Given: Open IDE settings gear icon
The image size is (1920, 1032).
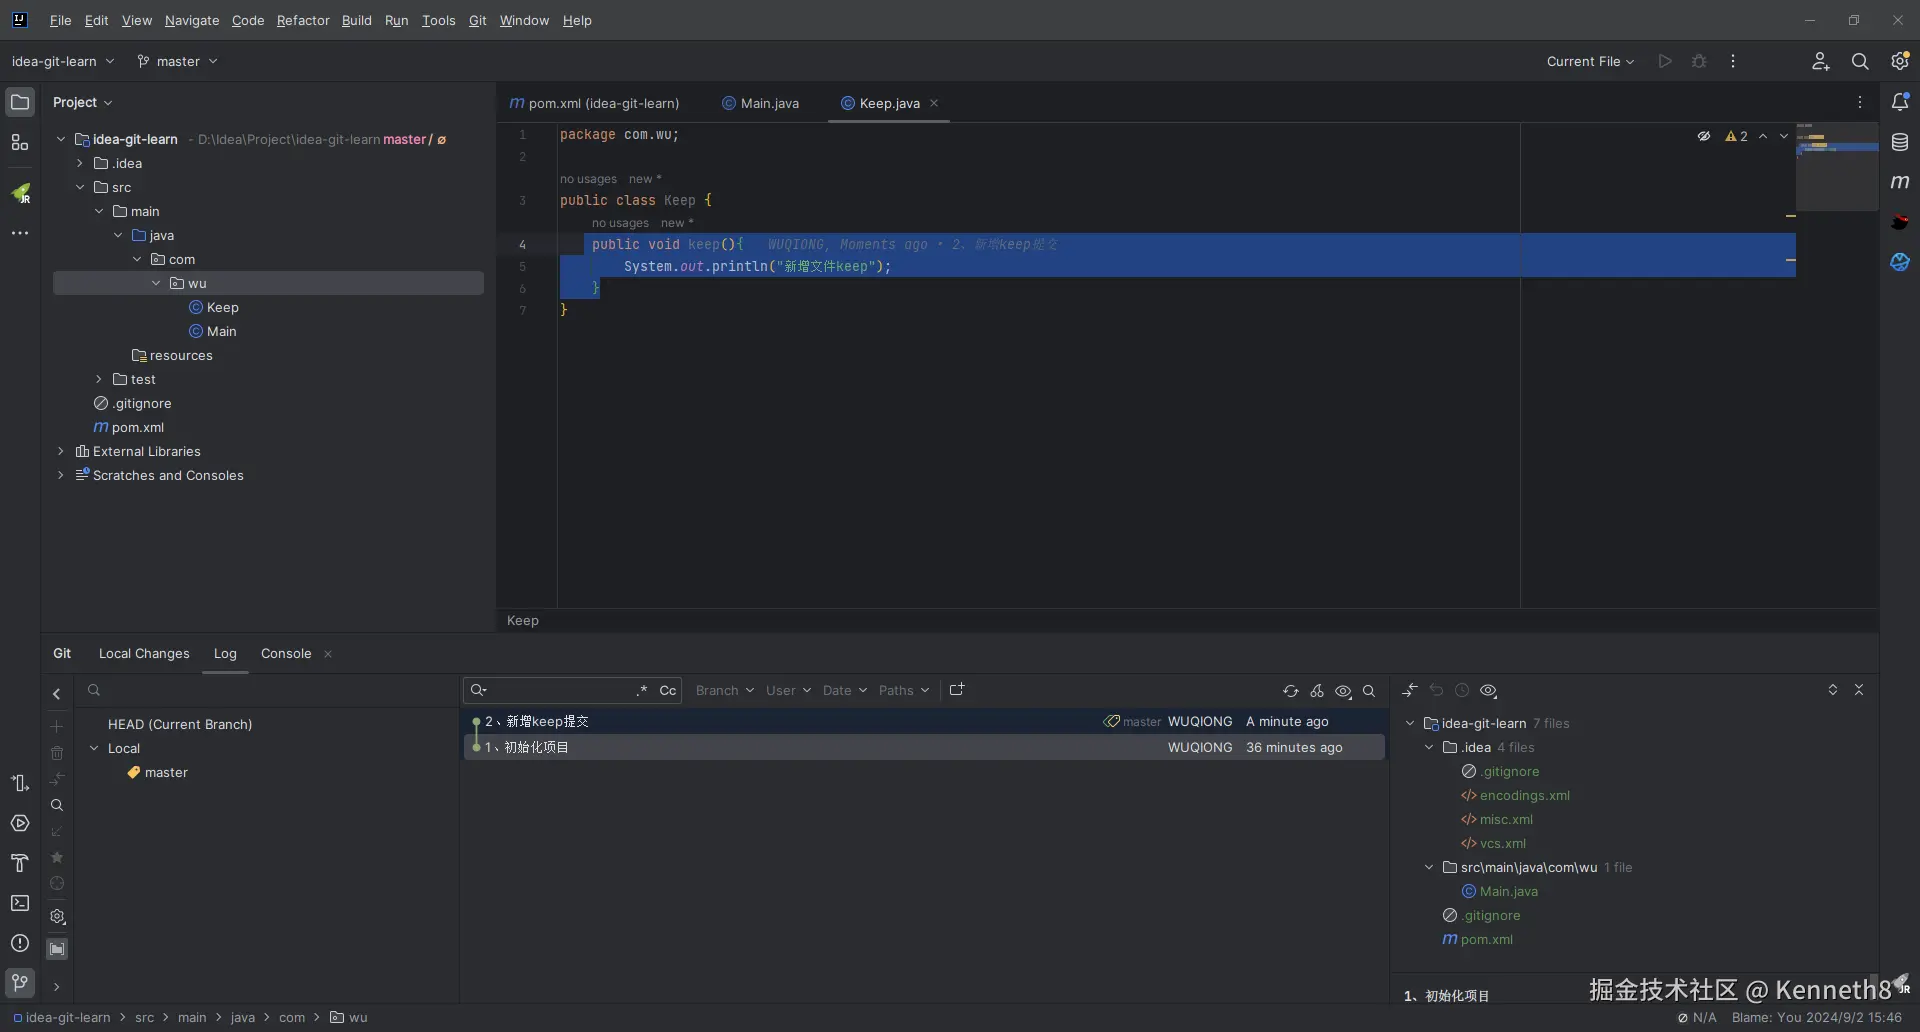Looking at the screenshot, I should (1900, 62).
